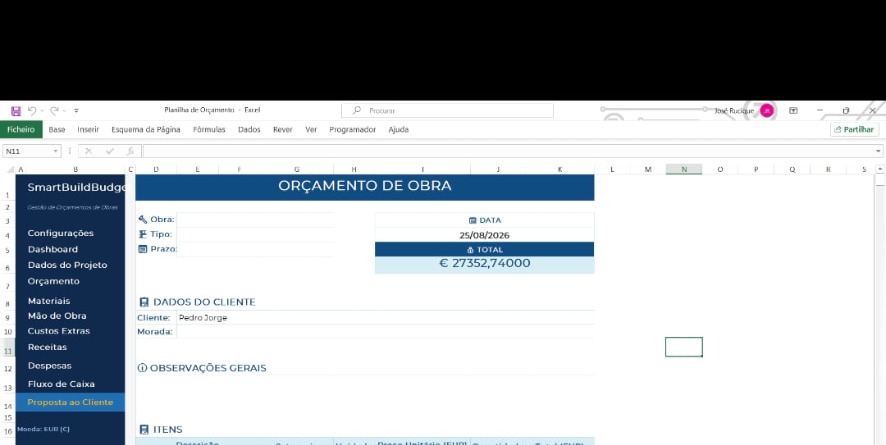Viewport: 886px width, 445px height.
Task: Click the Moeda: EUR (€) label
Action: (44, 429)
